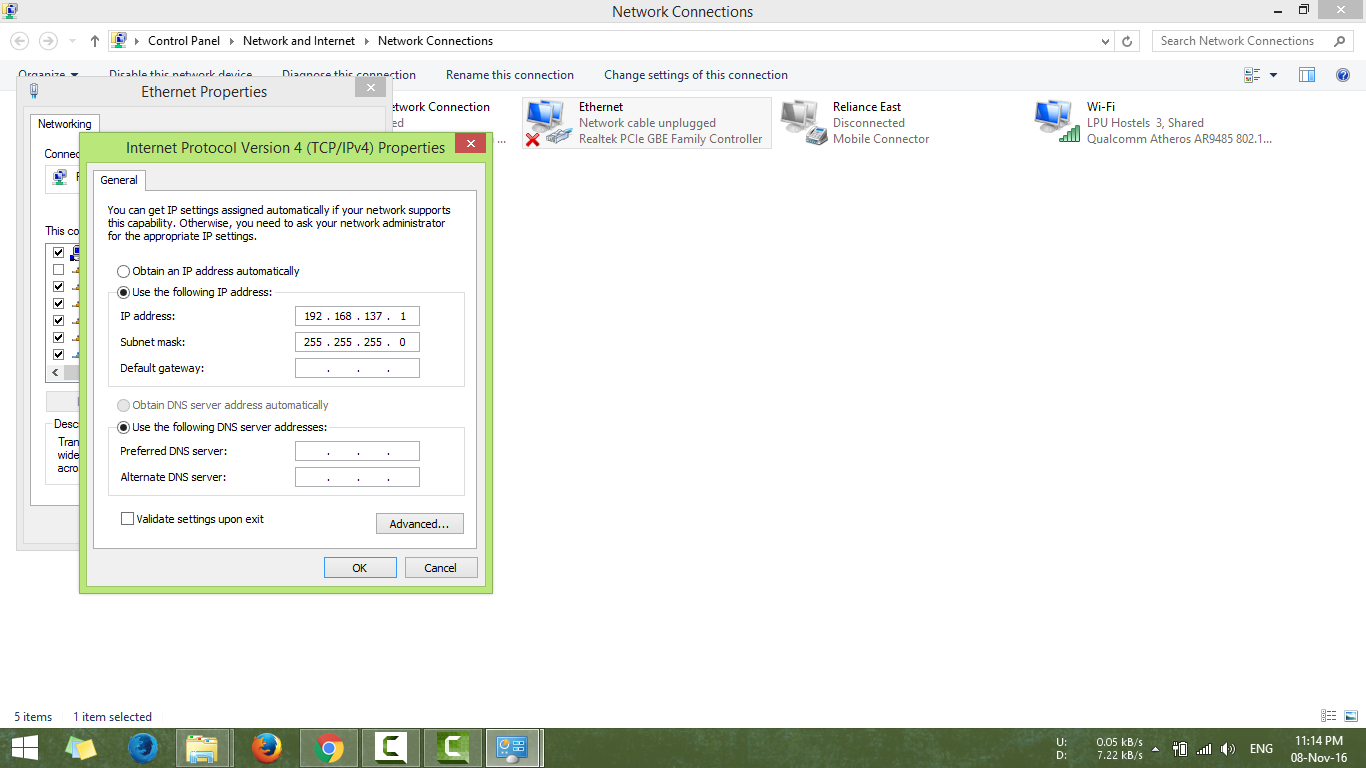Screen dimensions: 1366x768
Task: Click the Help question mark icon in the toolbar
Action: coord(1343,74)
